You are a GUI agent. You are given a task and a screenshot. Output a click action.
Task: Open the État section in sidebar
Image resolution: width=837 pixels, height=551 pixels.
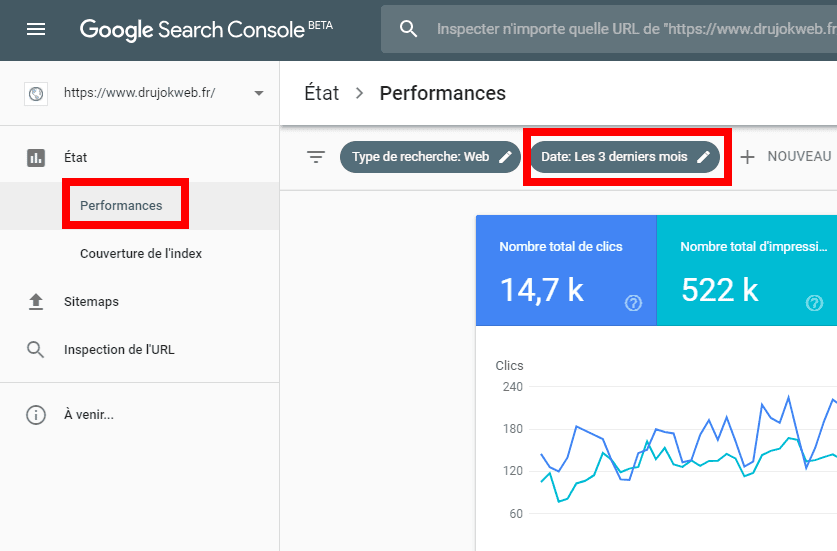coord(75,158)
